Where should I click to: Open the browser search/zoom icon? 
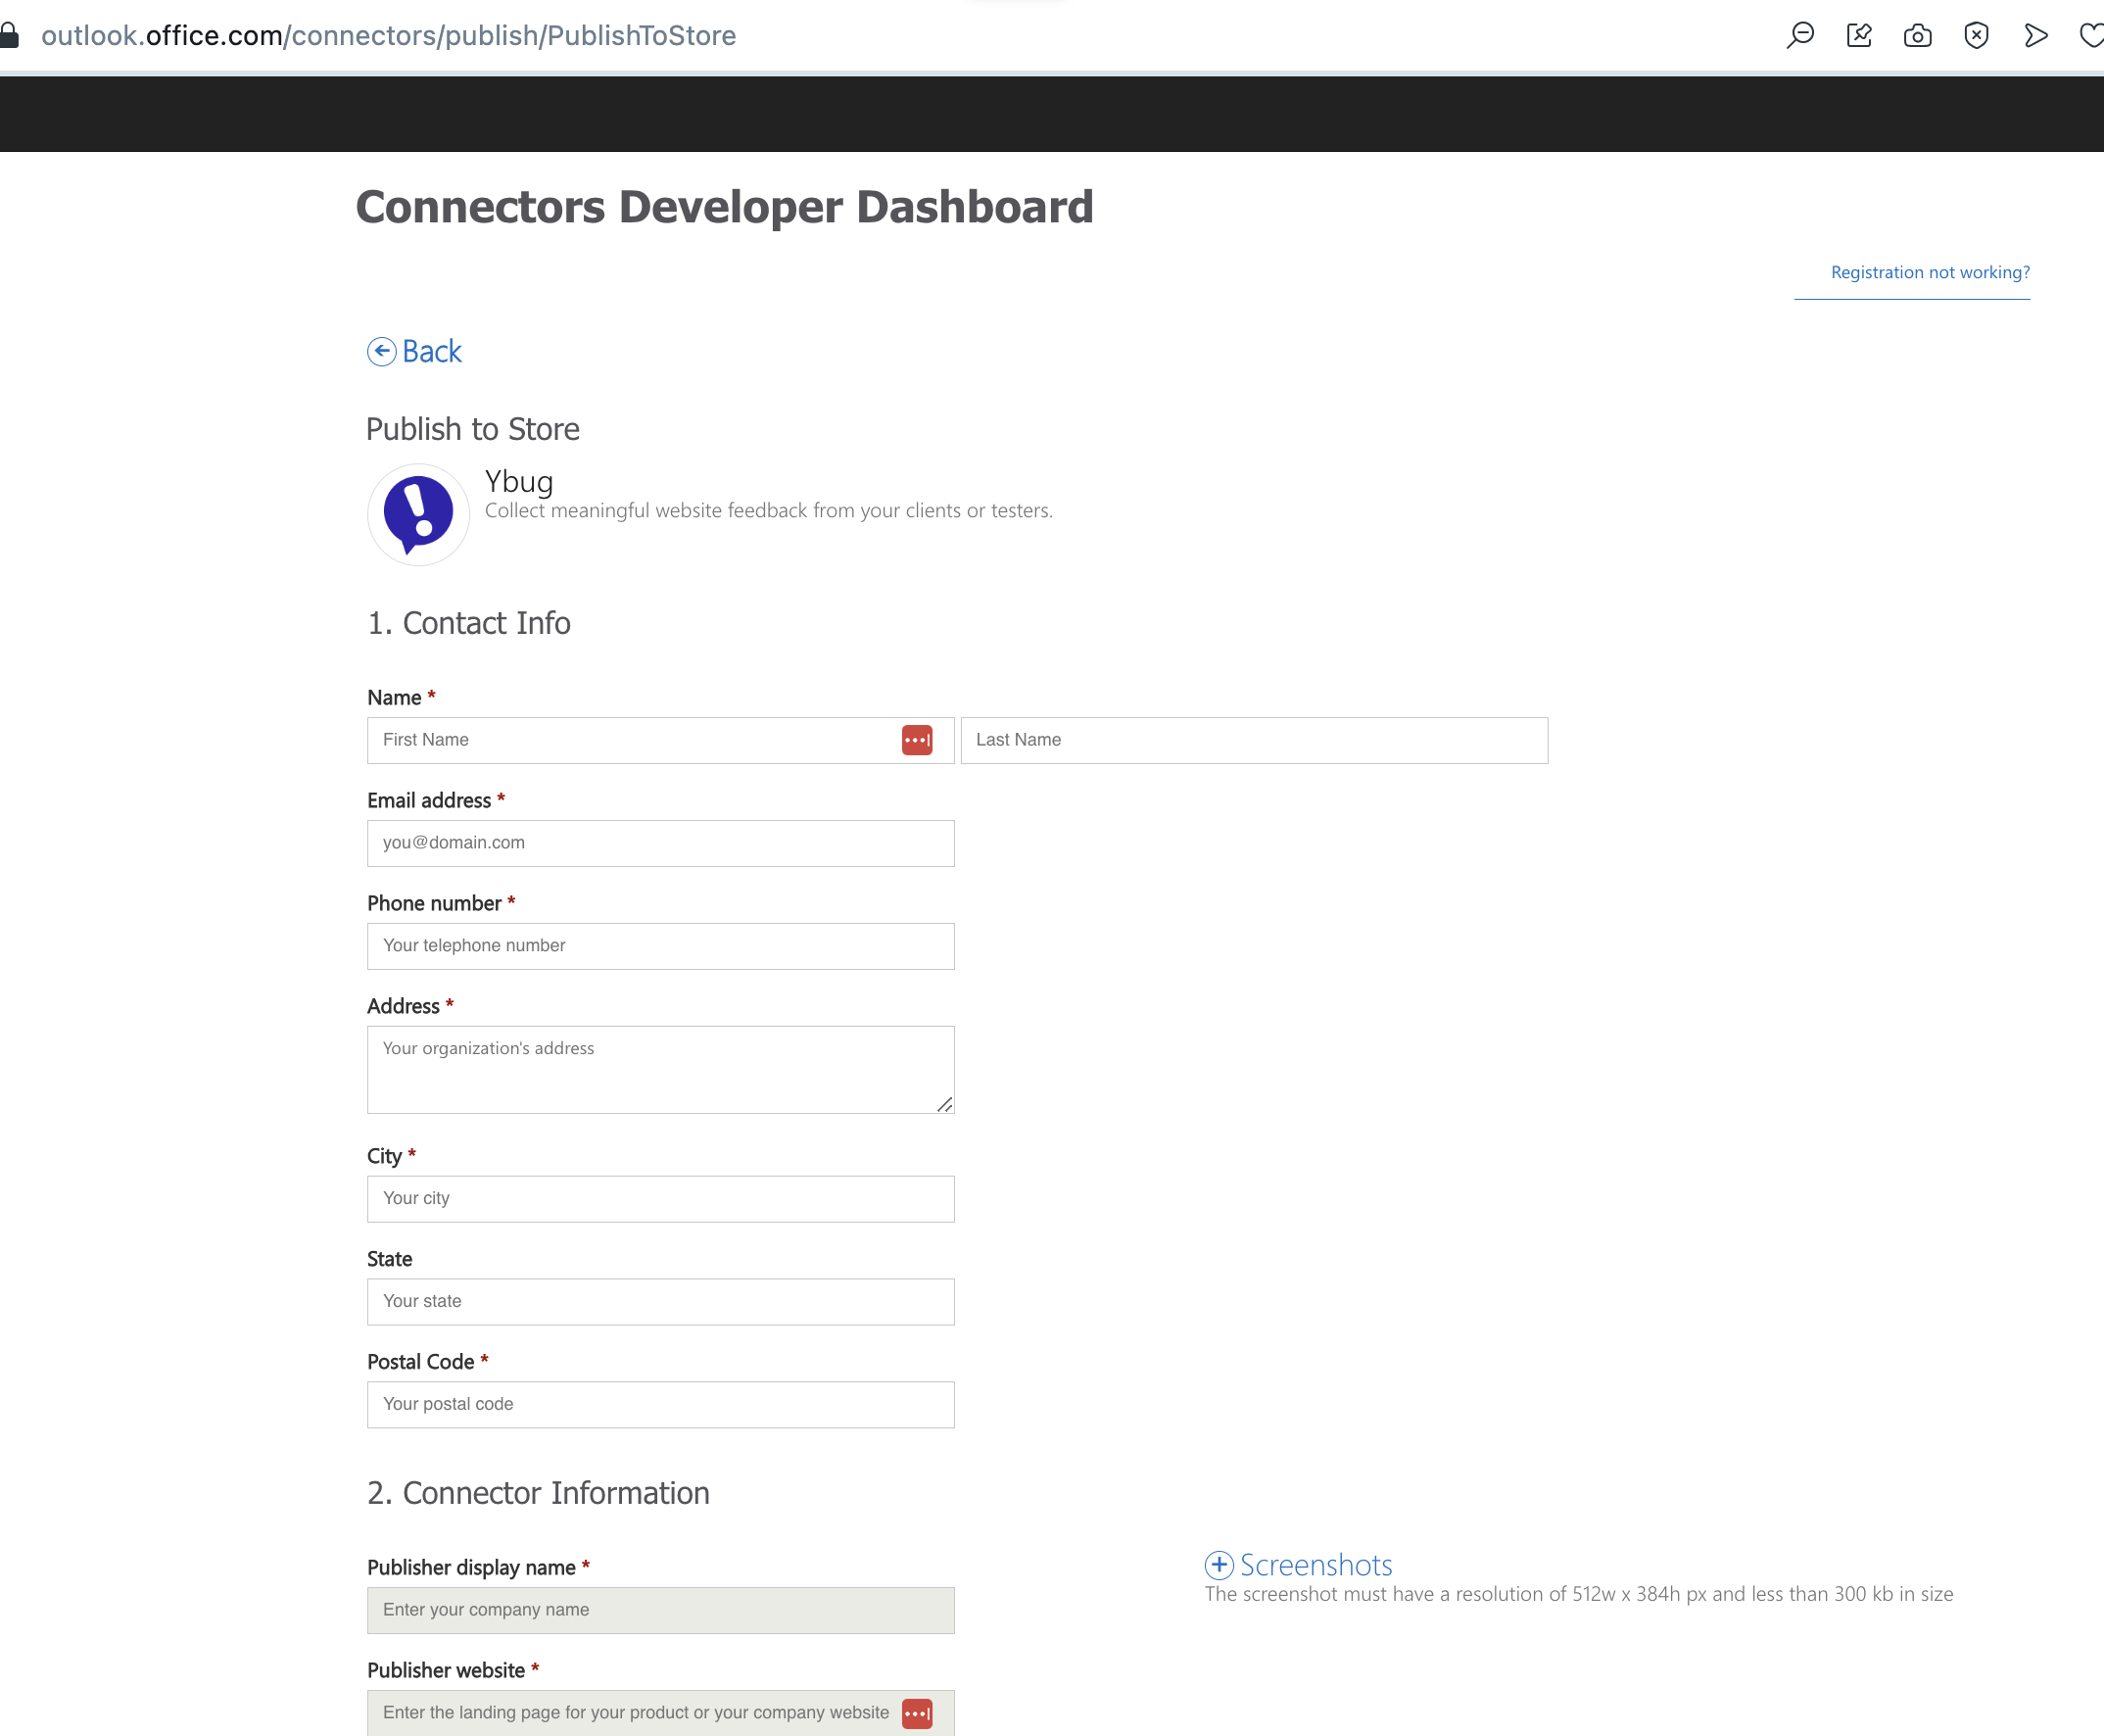(x=1800, y=36)
